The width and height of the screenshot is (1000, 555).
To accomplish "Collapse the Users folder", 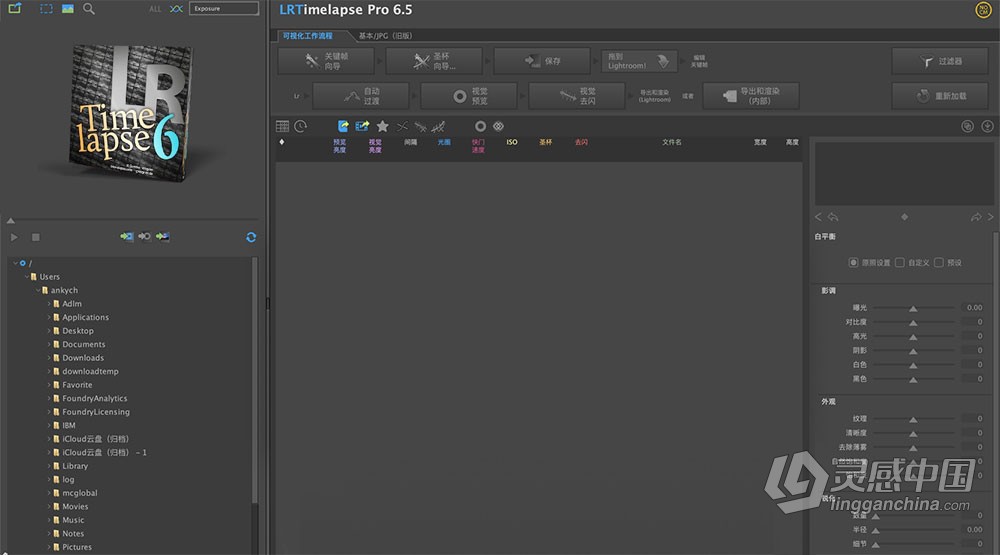I will (27, 277).
